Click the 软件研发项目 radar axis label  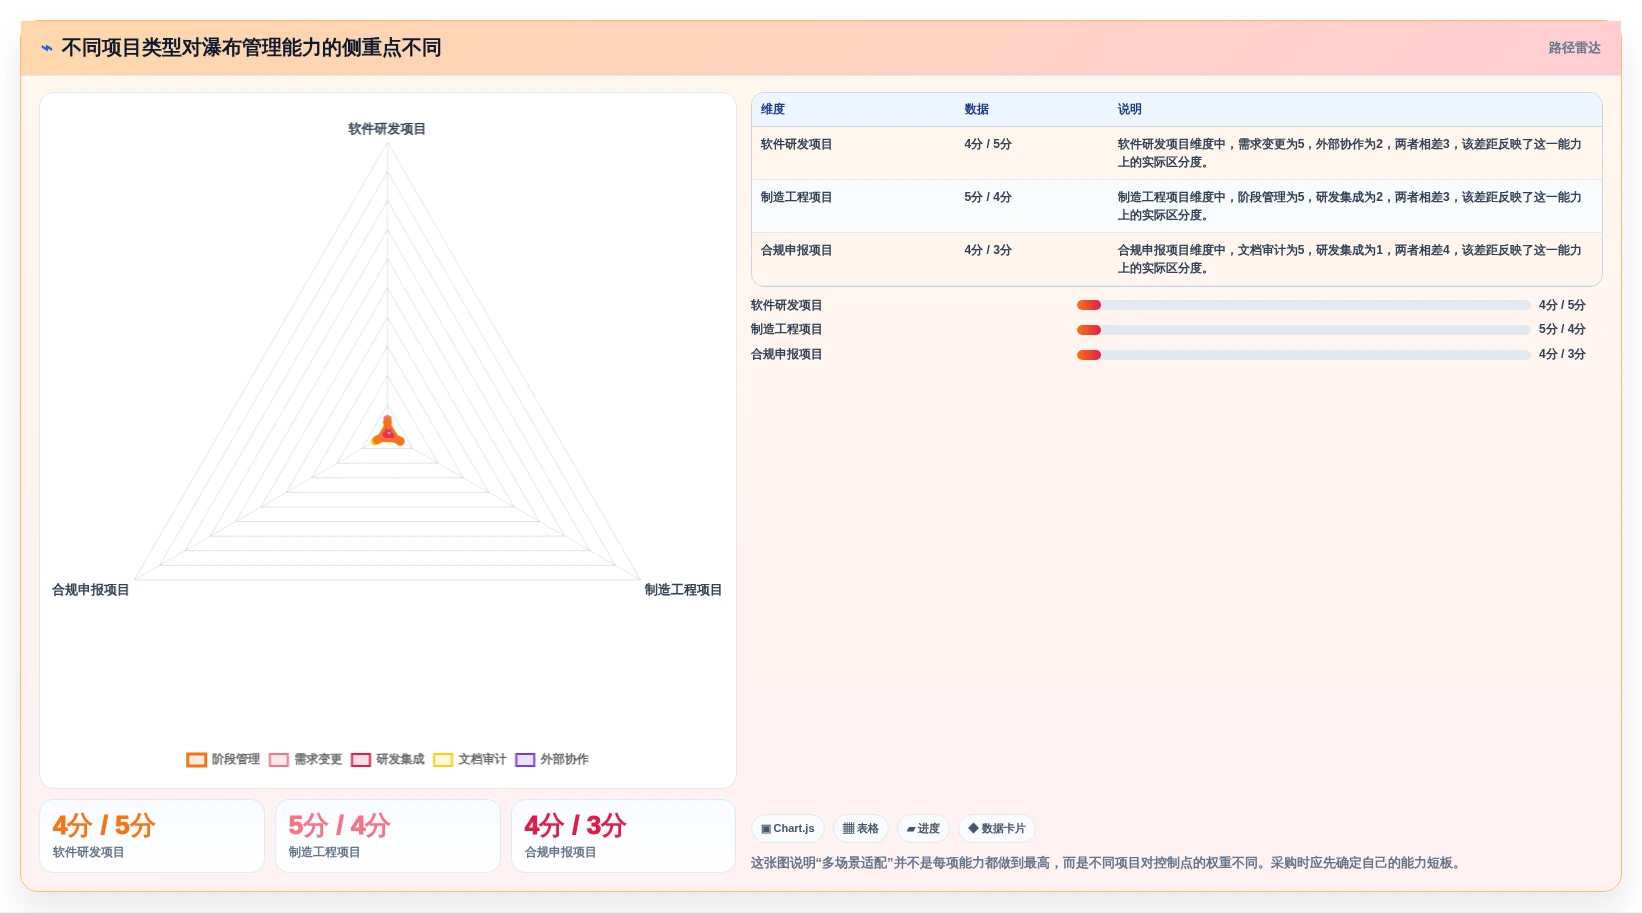[387, 129]
